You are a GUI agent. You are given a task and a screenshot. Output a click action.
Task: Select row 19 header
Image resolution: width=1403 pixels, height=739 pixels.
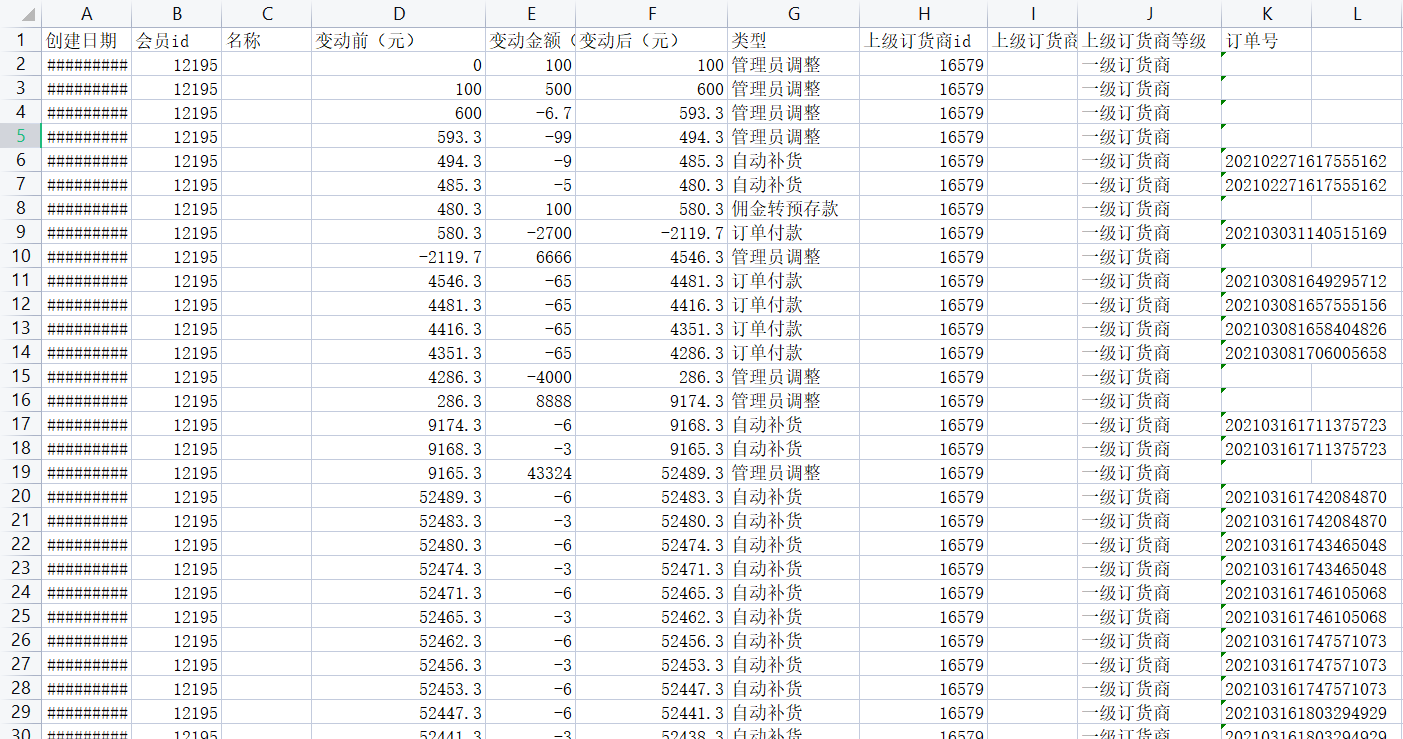click(x=20, y=473)
